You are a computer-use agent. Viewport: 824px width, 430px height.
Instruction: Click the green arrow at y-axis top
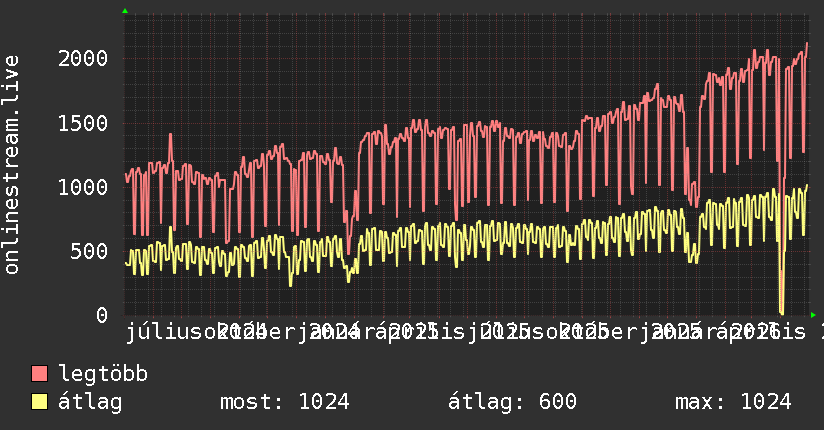125,11
